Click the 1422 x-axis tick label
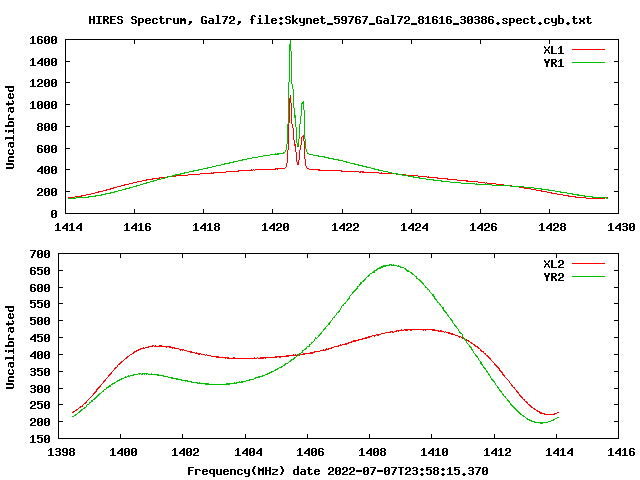This screenshot has height=480, width=640. click(x=345, y=227)
